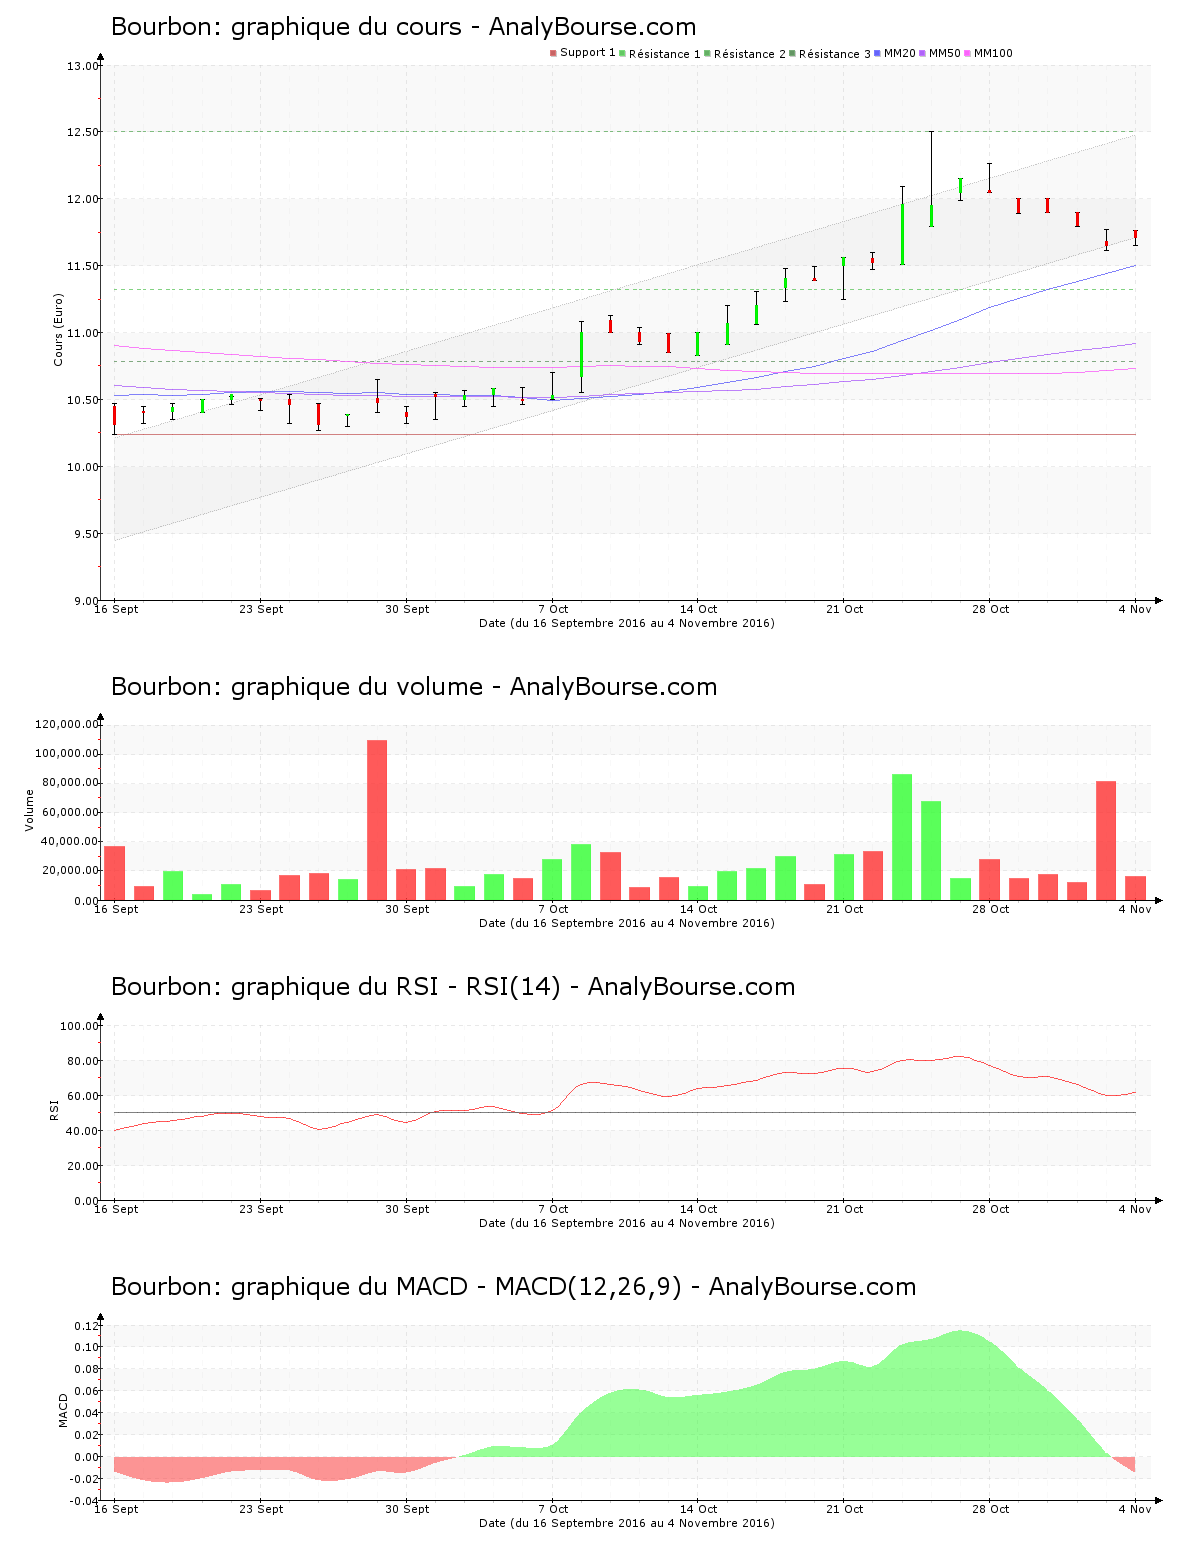Select the MM100 legend entry
The width and height of the screenshot is (1200, 1550).
click(x=989, y=53)
